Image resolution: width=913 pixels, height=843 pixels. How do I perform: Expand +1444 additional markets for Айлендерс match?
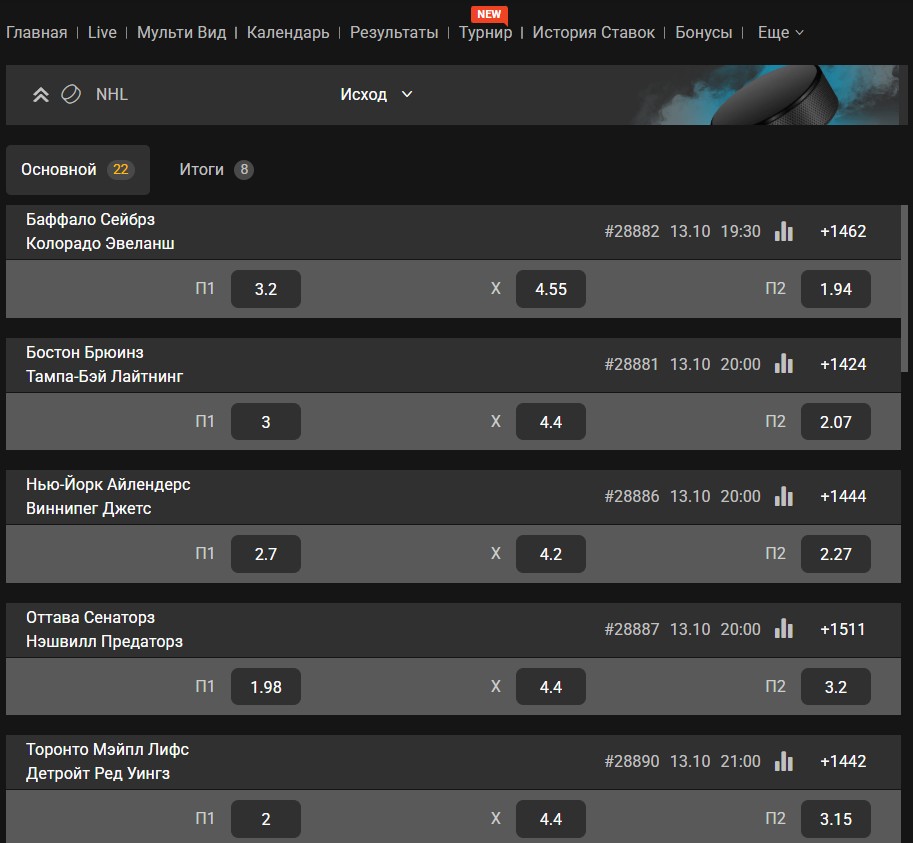pyautogui.click(x=843, y=496)
